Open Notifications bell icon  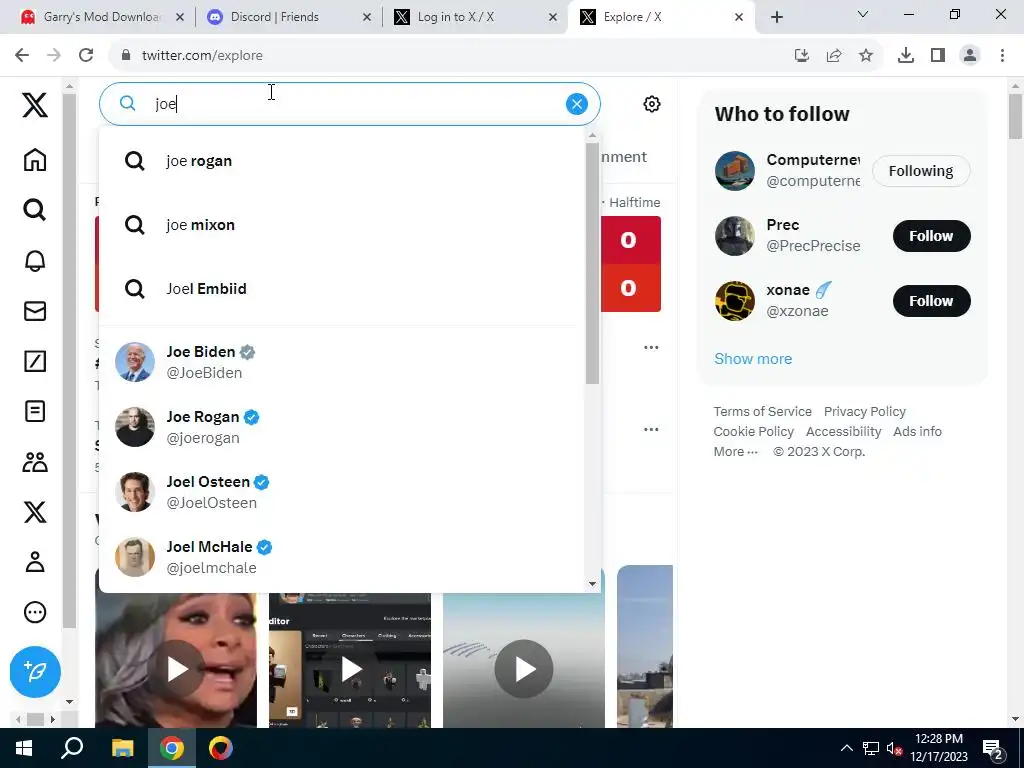click(x=35, y=261)
